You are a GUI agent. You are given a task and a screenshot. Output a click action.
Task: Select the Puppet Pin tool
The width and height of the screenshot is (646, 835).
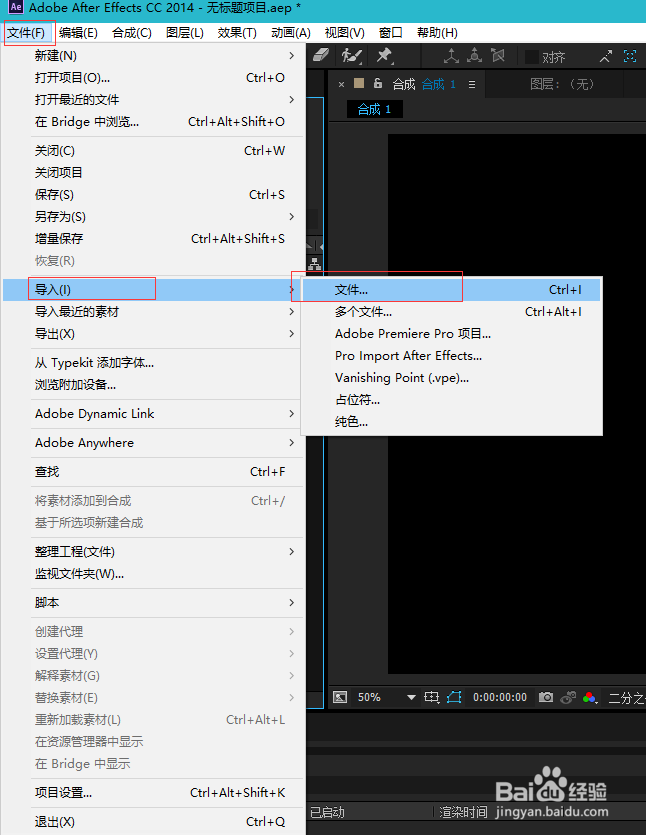point(384,55)
